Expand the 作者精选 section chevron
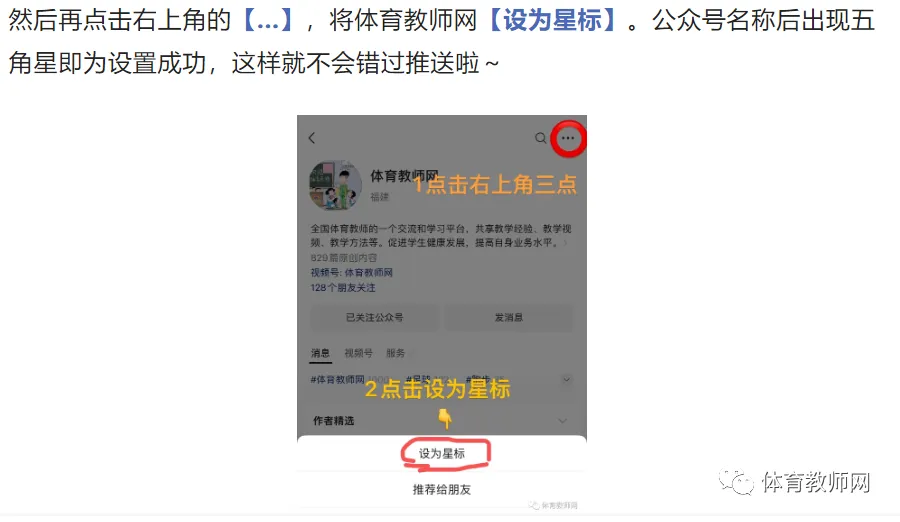The height and width of the screenshot is (522, 900). pyautogui.click(x=562, y=421)
